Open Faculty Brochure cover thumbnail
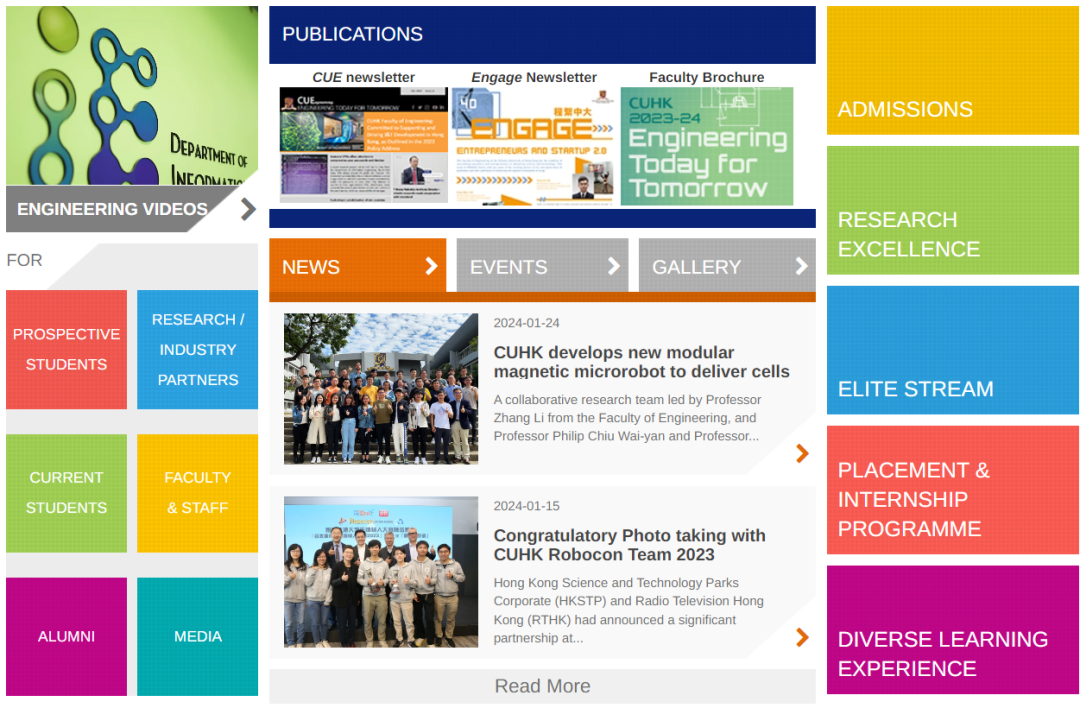 point(707,146)
